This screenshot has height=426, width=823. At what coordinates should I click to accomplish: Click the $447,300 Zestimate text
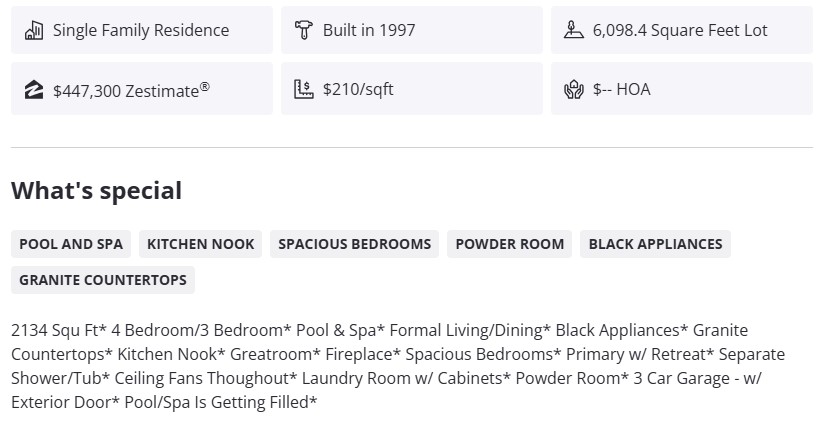click(x=131, y=90)
